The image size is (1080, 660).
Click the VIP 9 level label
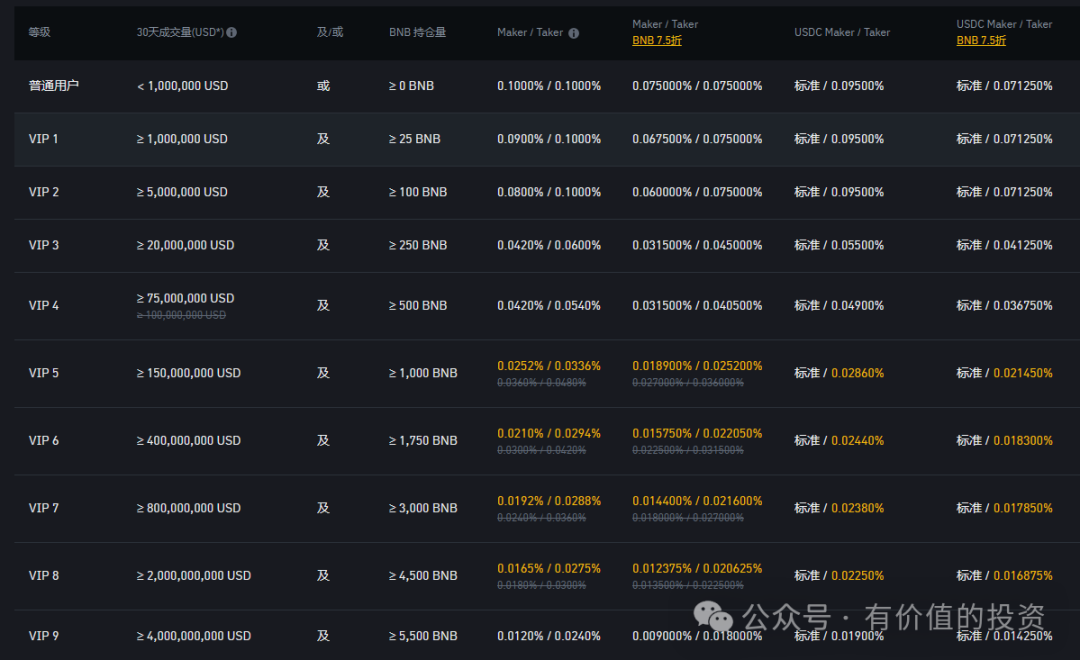(x=43, y=636)
